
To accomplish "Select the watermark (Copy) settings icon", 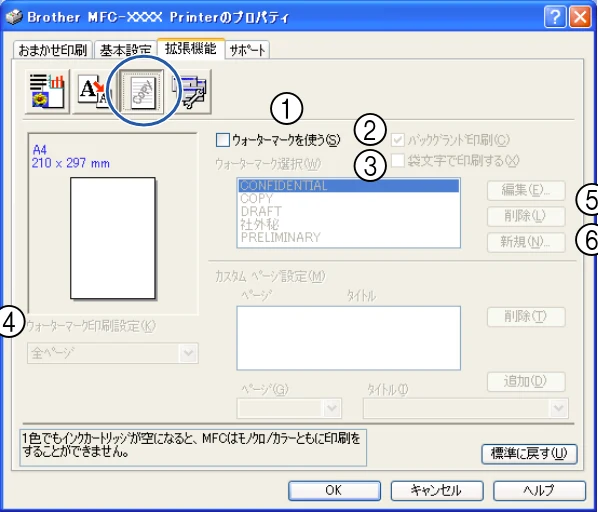I will click(142, 91).
